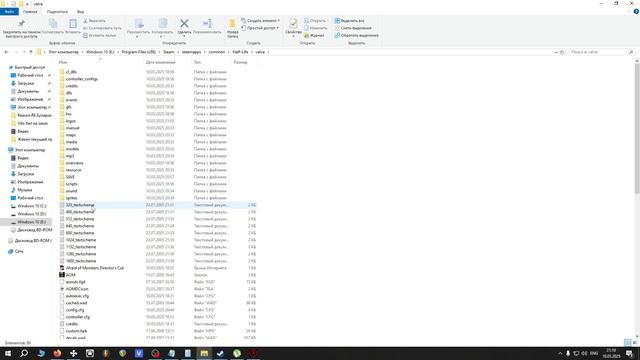Select Сеть in navigation pane
Image resolution: width=640 pixels, height=360 pixels.
19,251
